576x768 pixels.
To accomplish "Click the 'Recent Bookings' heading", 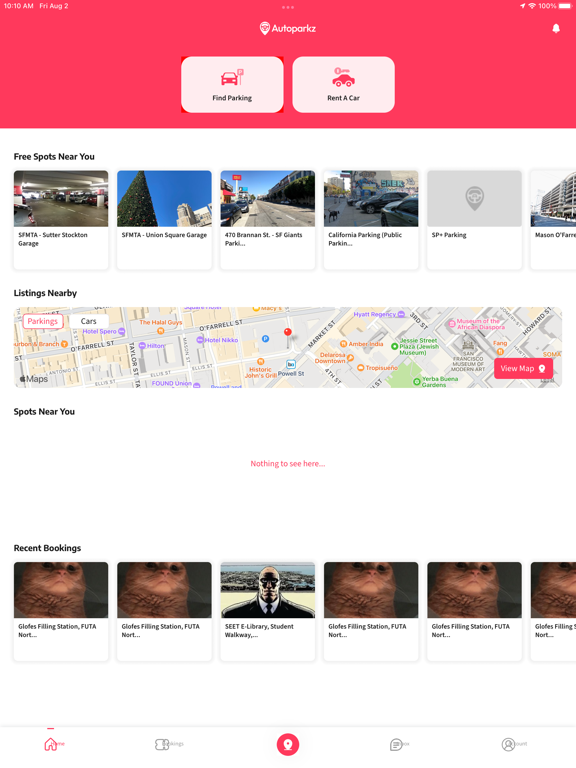I will [x=47, y=548].
